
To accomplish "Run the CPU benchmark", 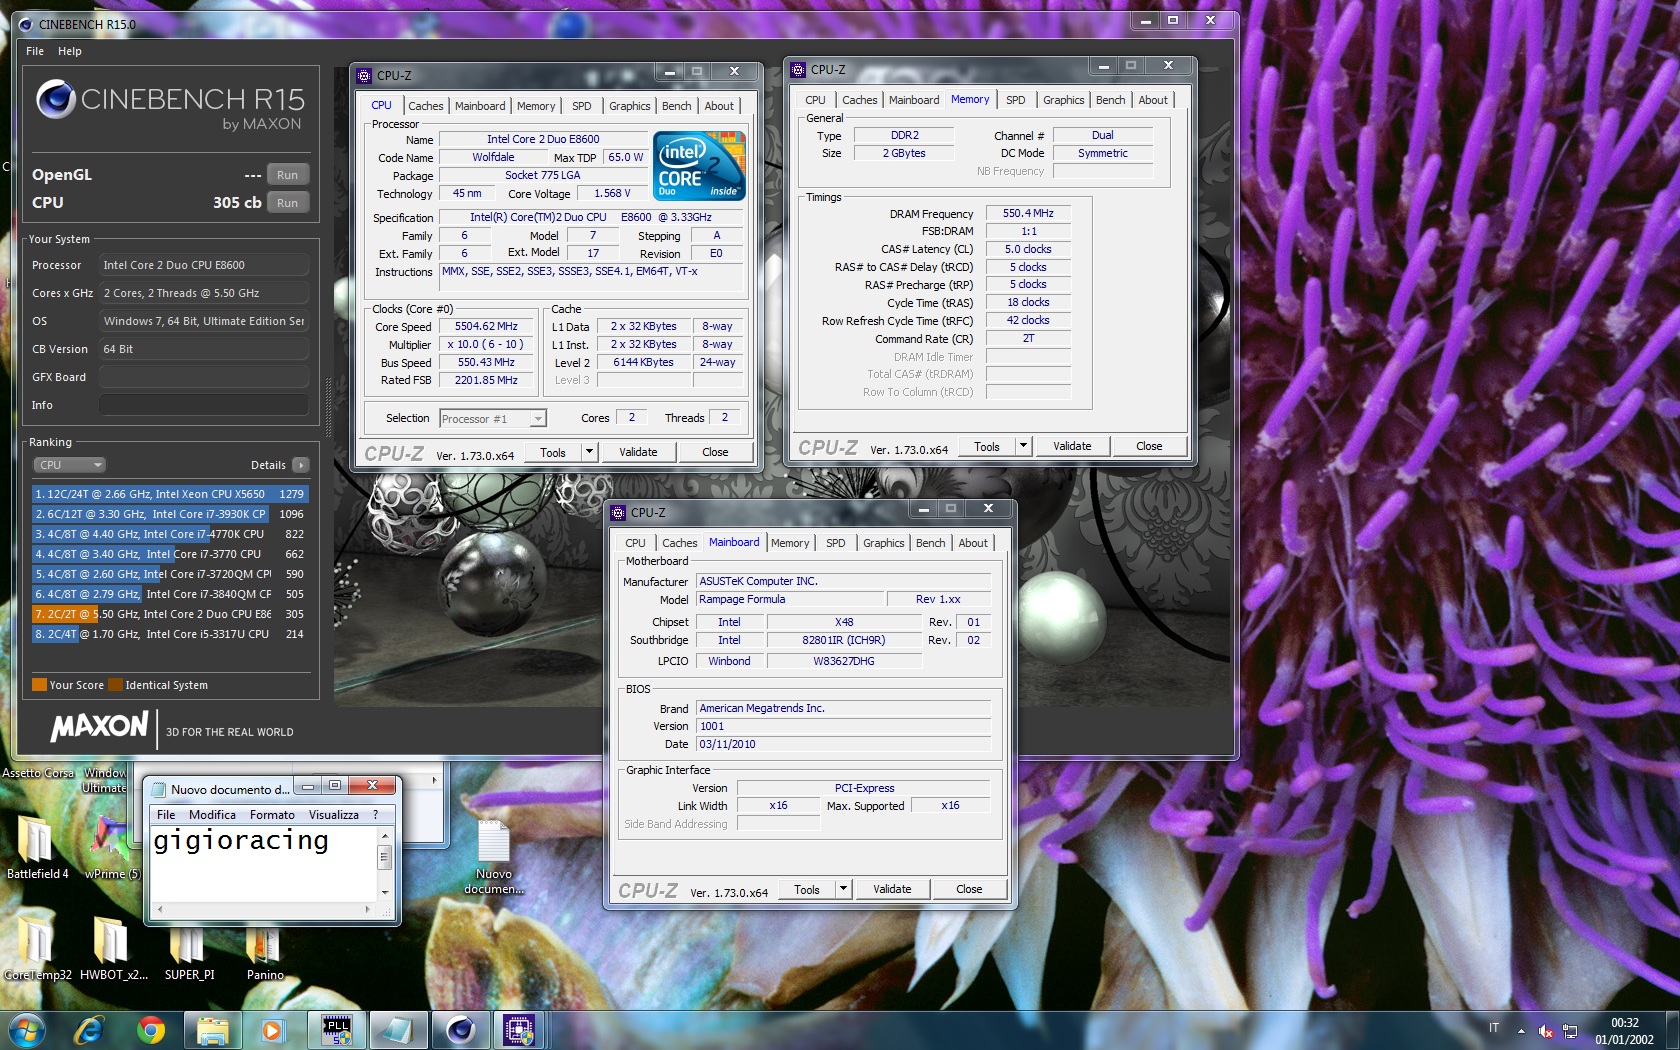I will pos(287,203).
